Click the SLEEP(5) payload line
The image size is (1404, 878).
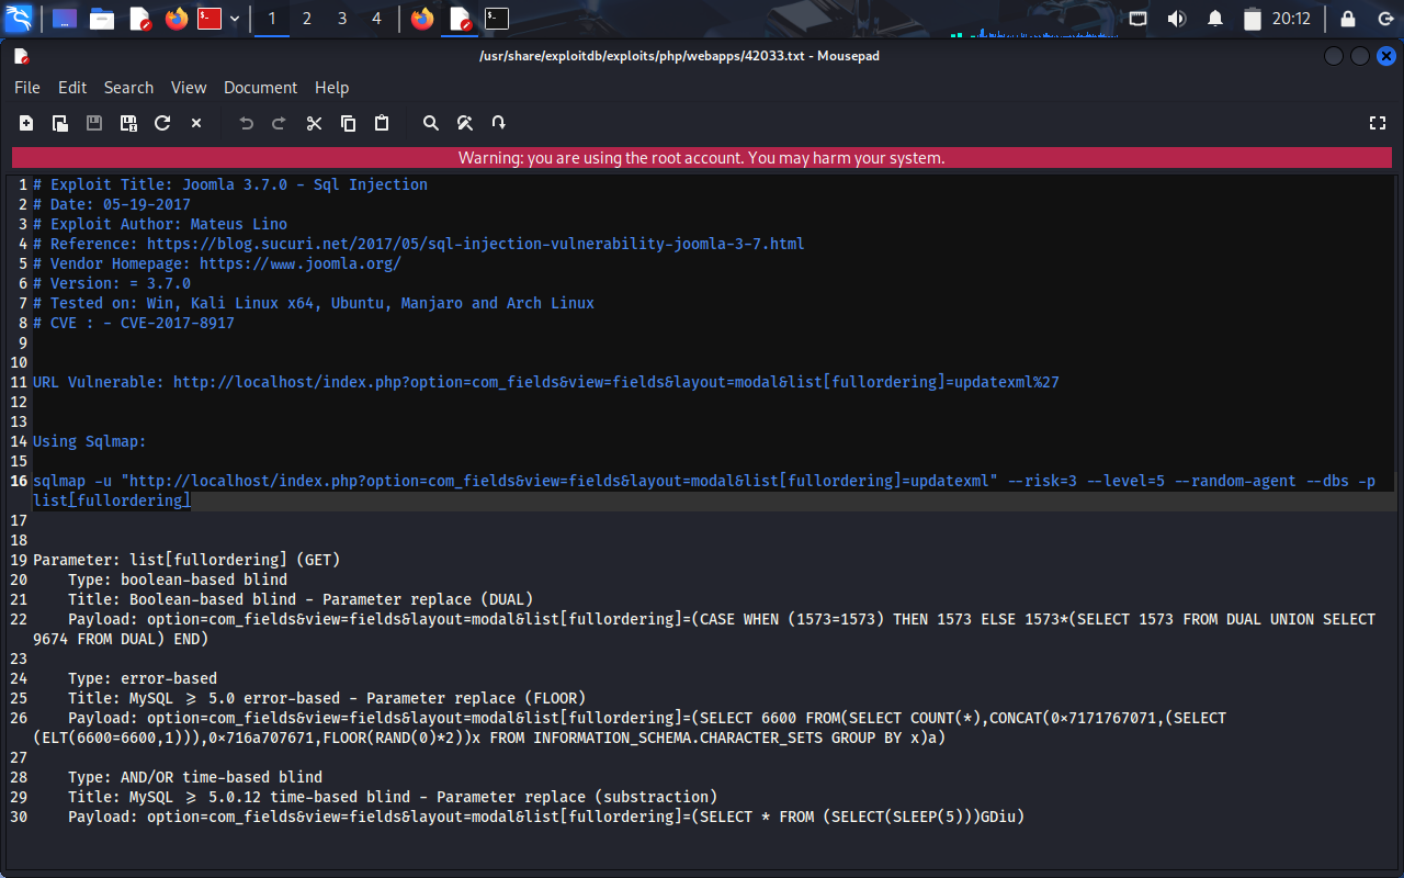[x=546, y=817]
